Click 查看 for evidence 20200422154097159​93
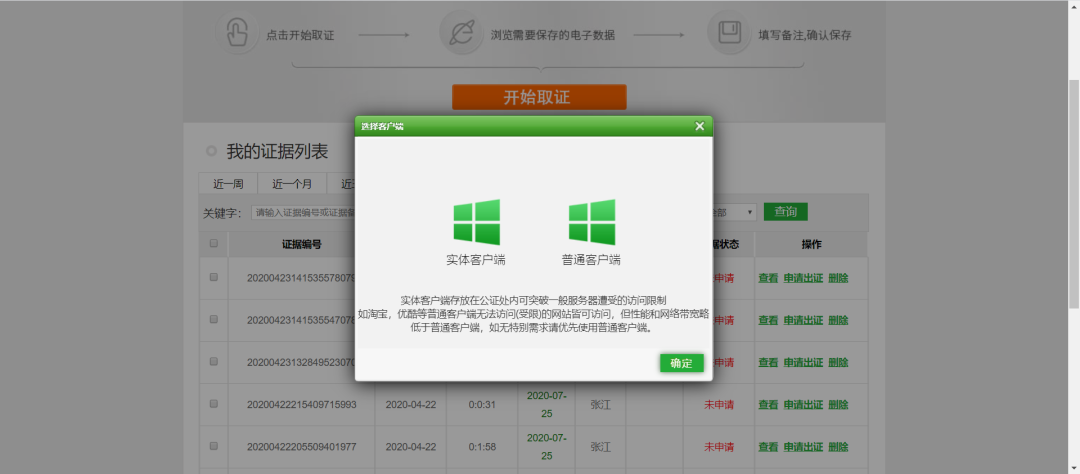This screenshot has width=1080, height=474. [x=768, y=405]
